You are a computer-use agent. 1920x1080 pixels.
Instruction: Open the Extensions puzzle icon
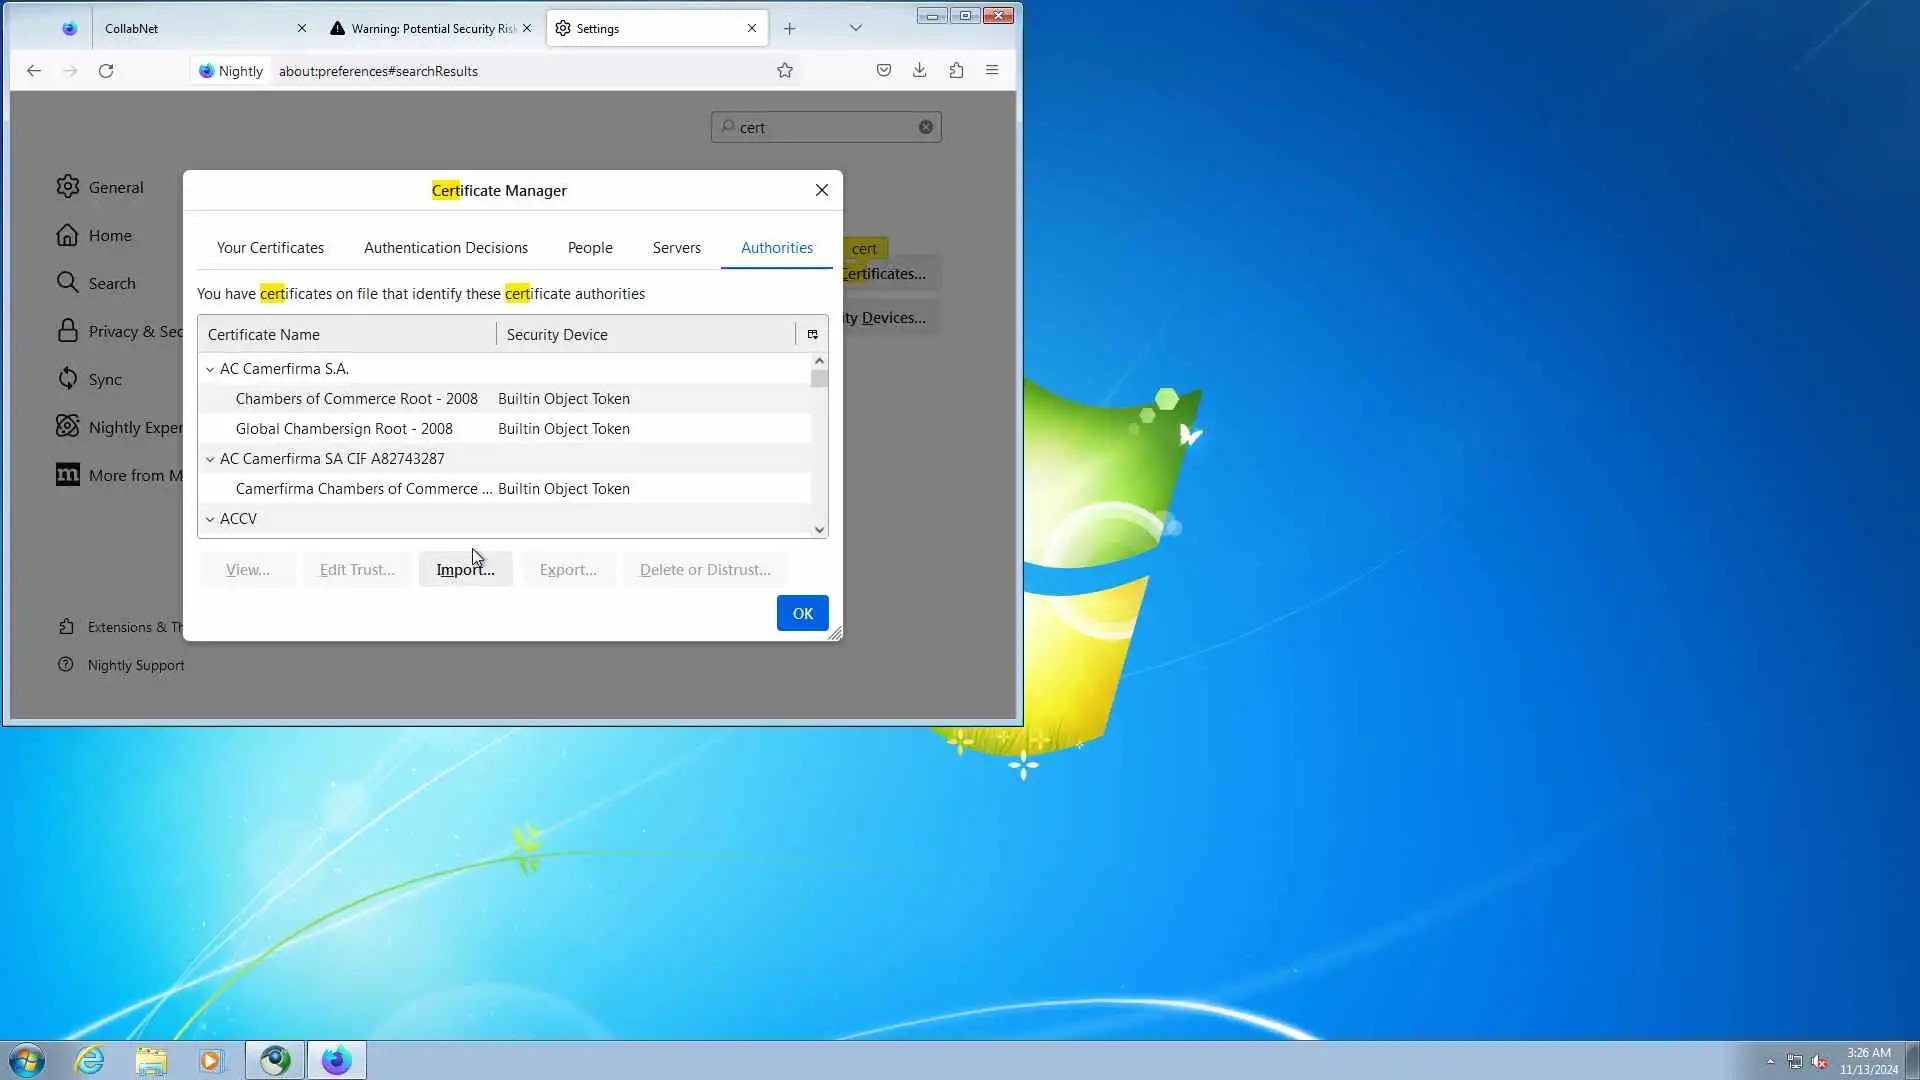956,70
